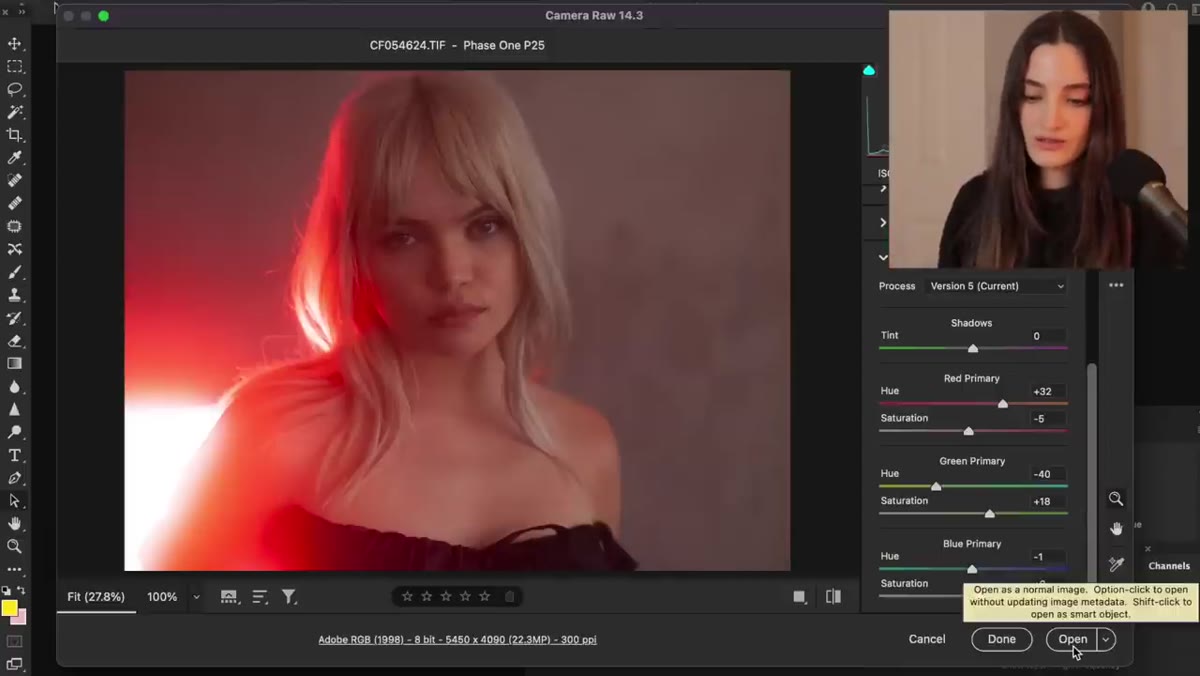Toggle before/after split view icon
This screenshot has height=676, width=1200.
click(x=833, y=597)
